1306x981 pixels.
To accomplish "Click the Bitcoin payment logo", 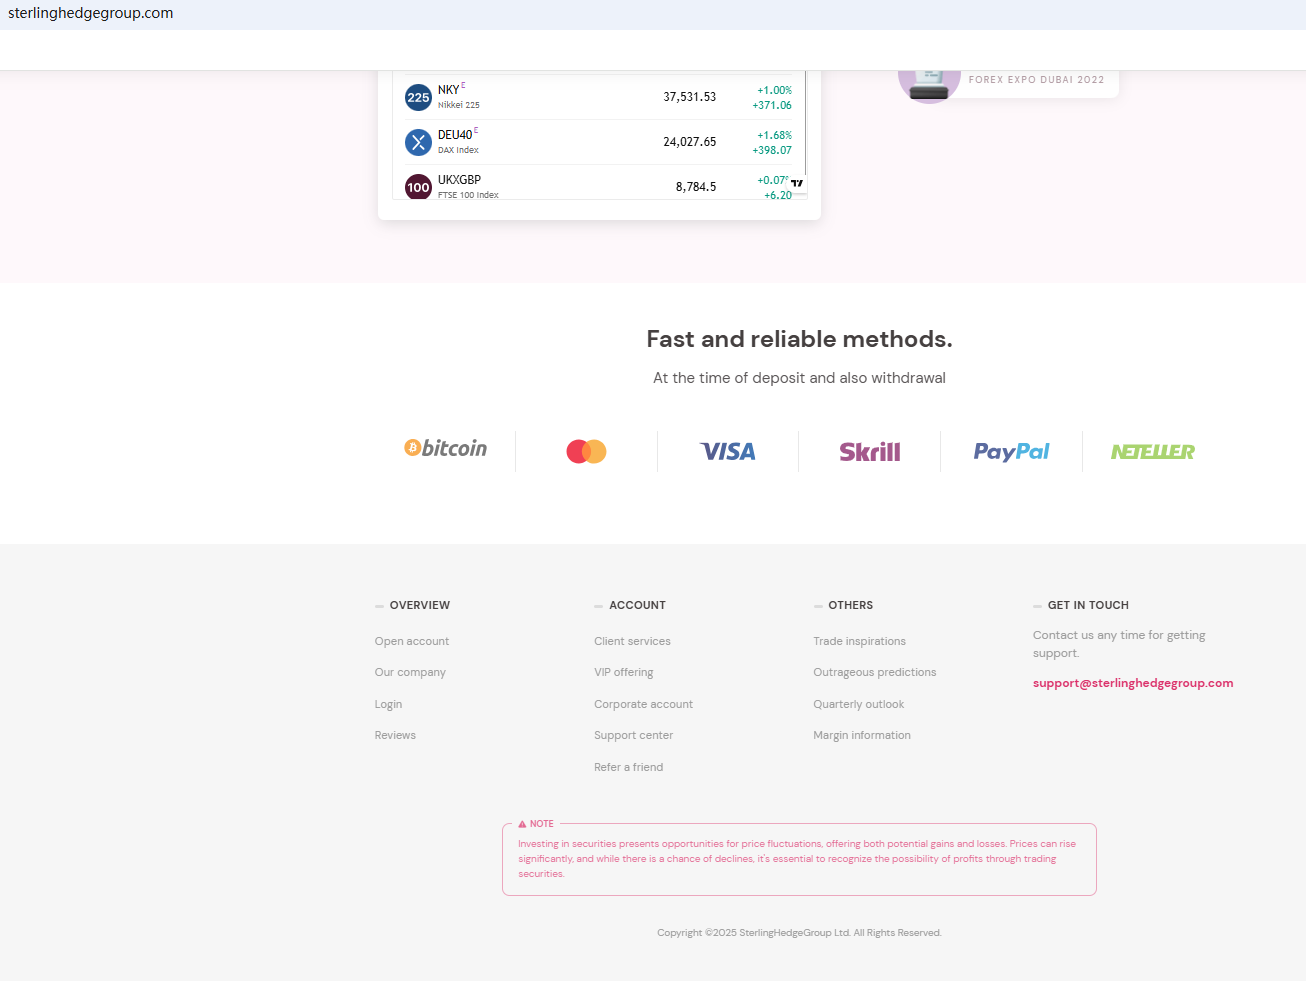I will 445,448.
